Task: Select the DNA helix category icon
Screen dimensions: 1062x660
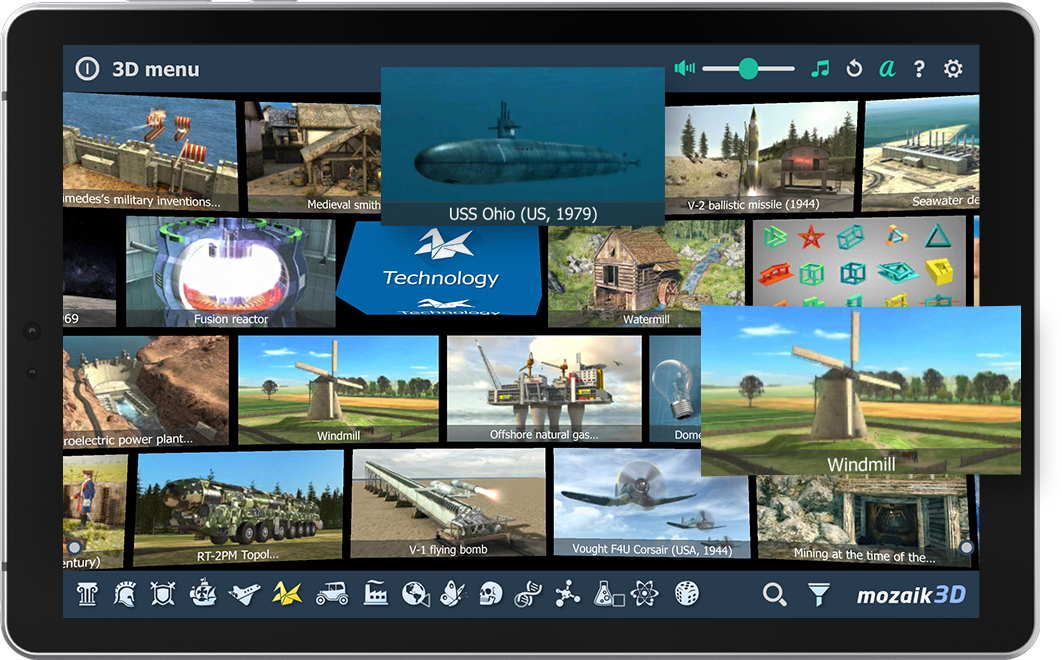Action: tap(527, 594)
